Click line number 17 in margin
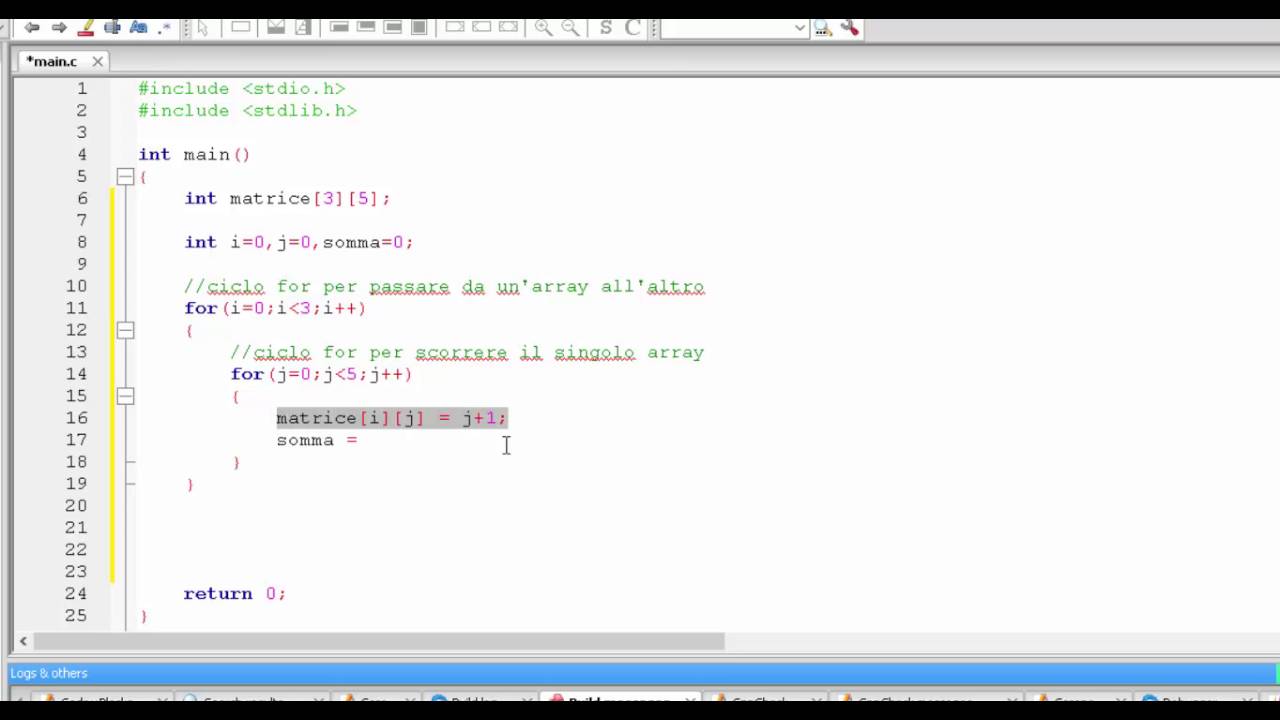The width and height of the screenshot is (1280, 720). [x=76, y=440]
